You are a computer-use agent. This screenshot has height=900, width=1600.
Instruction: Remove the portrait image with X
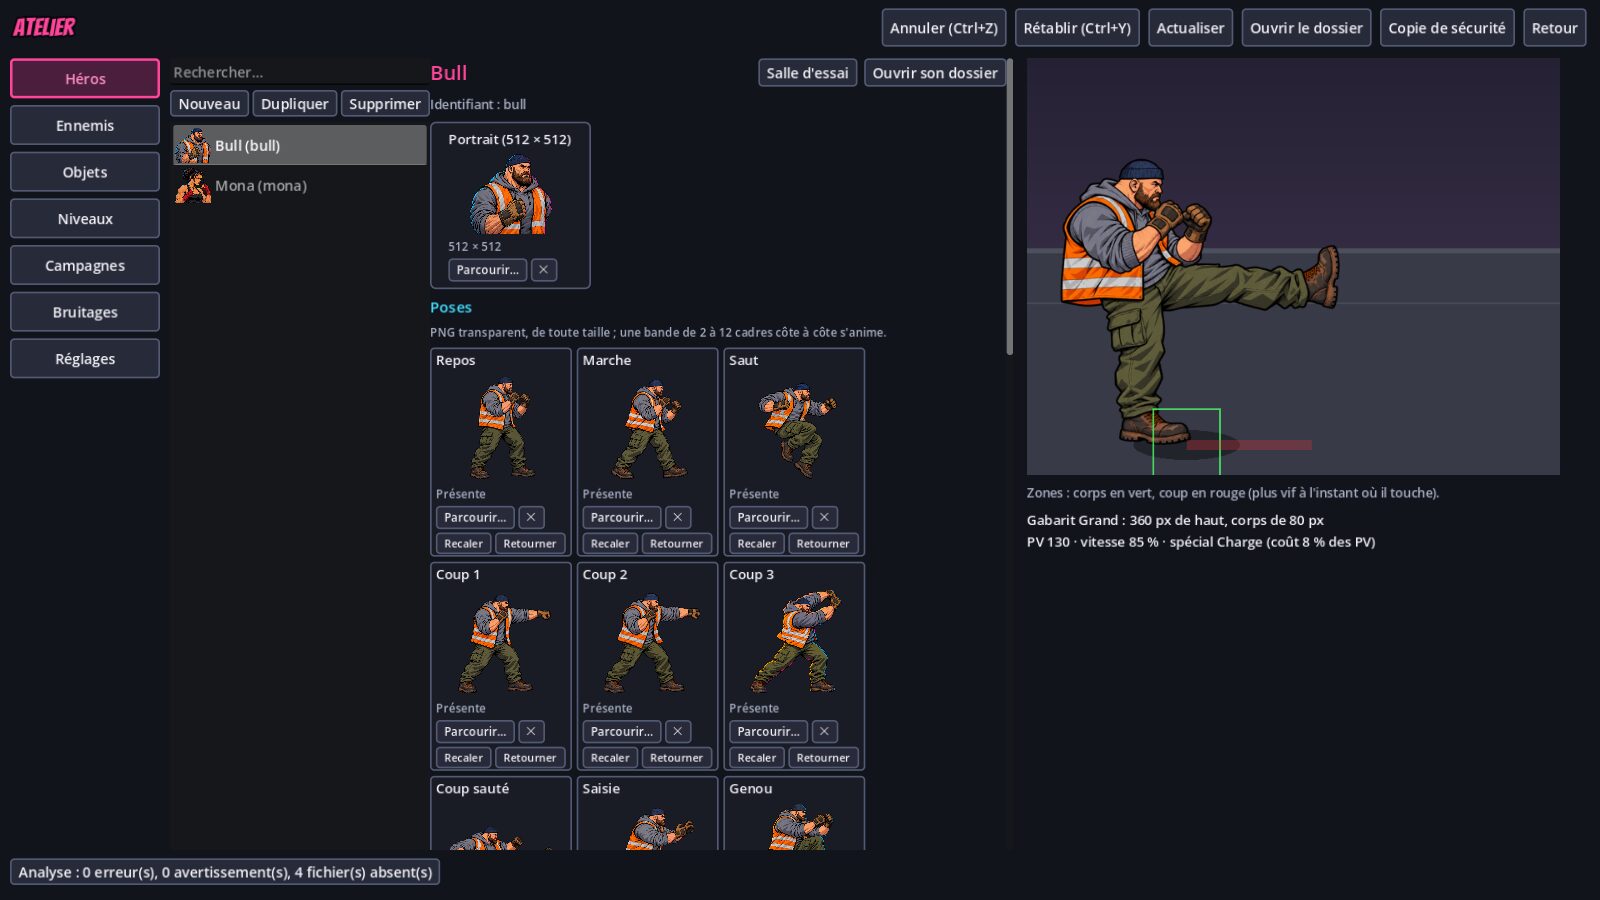pyautogui.click(x=543, y=270)
